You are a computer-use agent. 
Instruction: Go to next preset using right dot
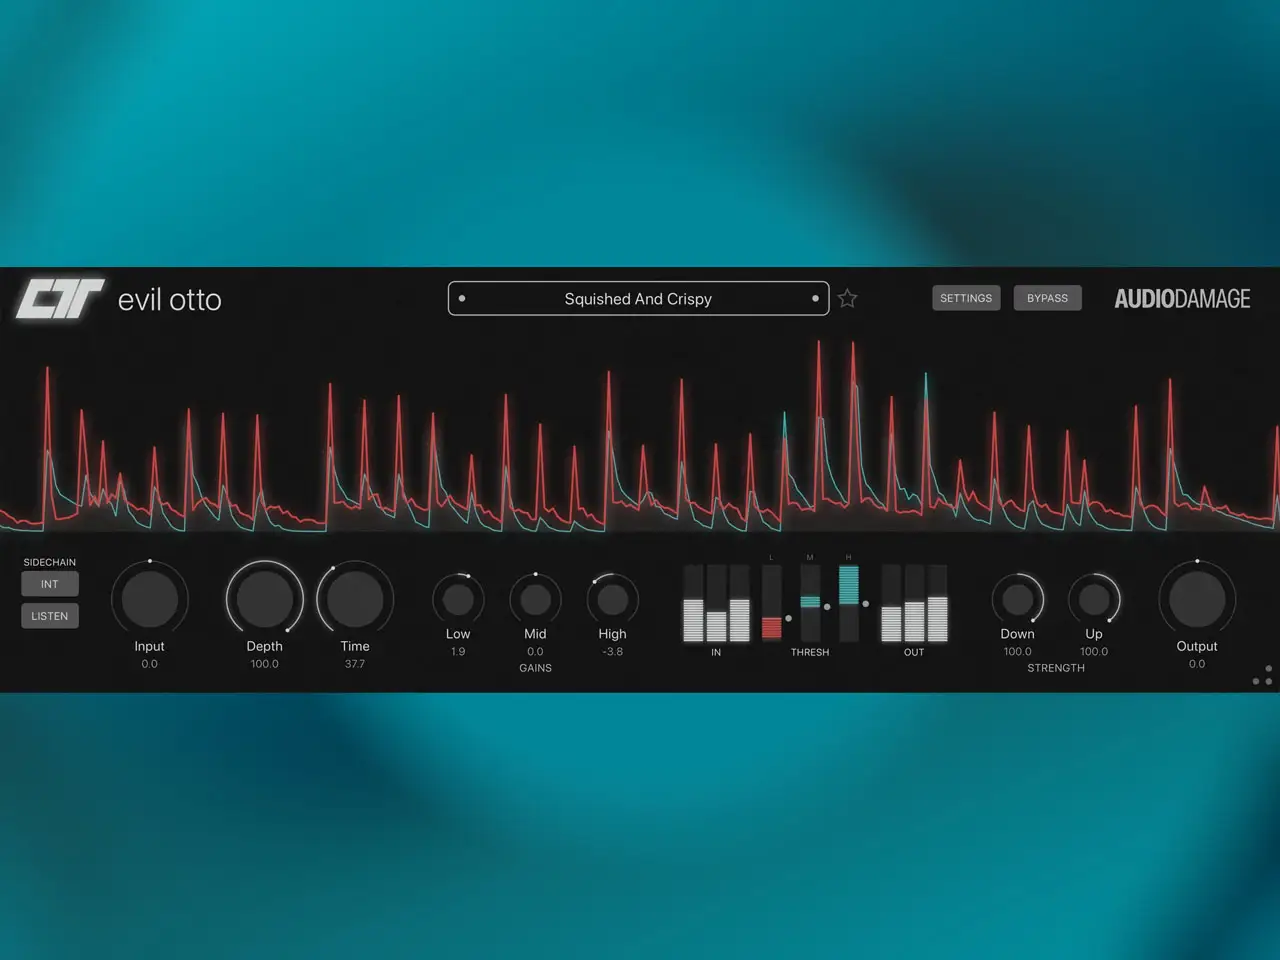pos(815,298)
